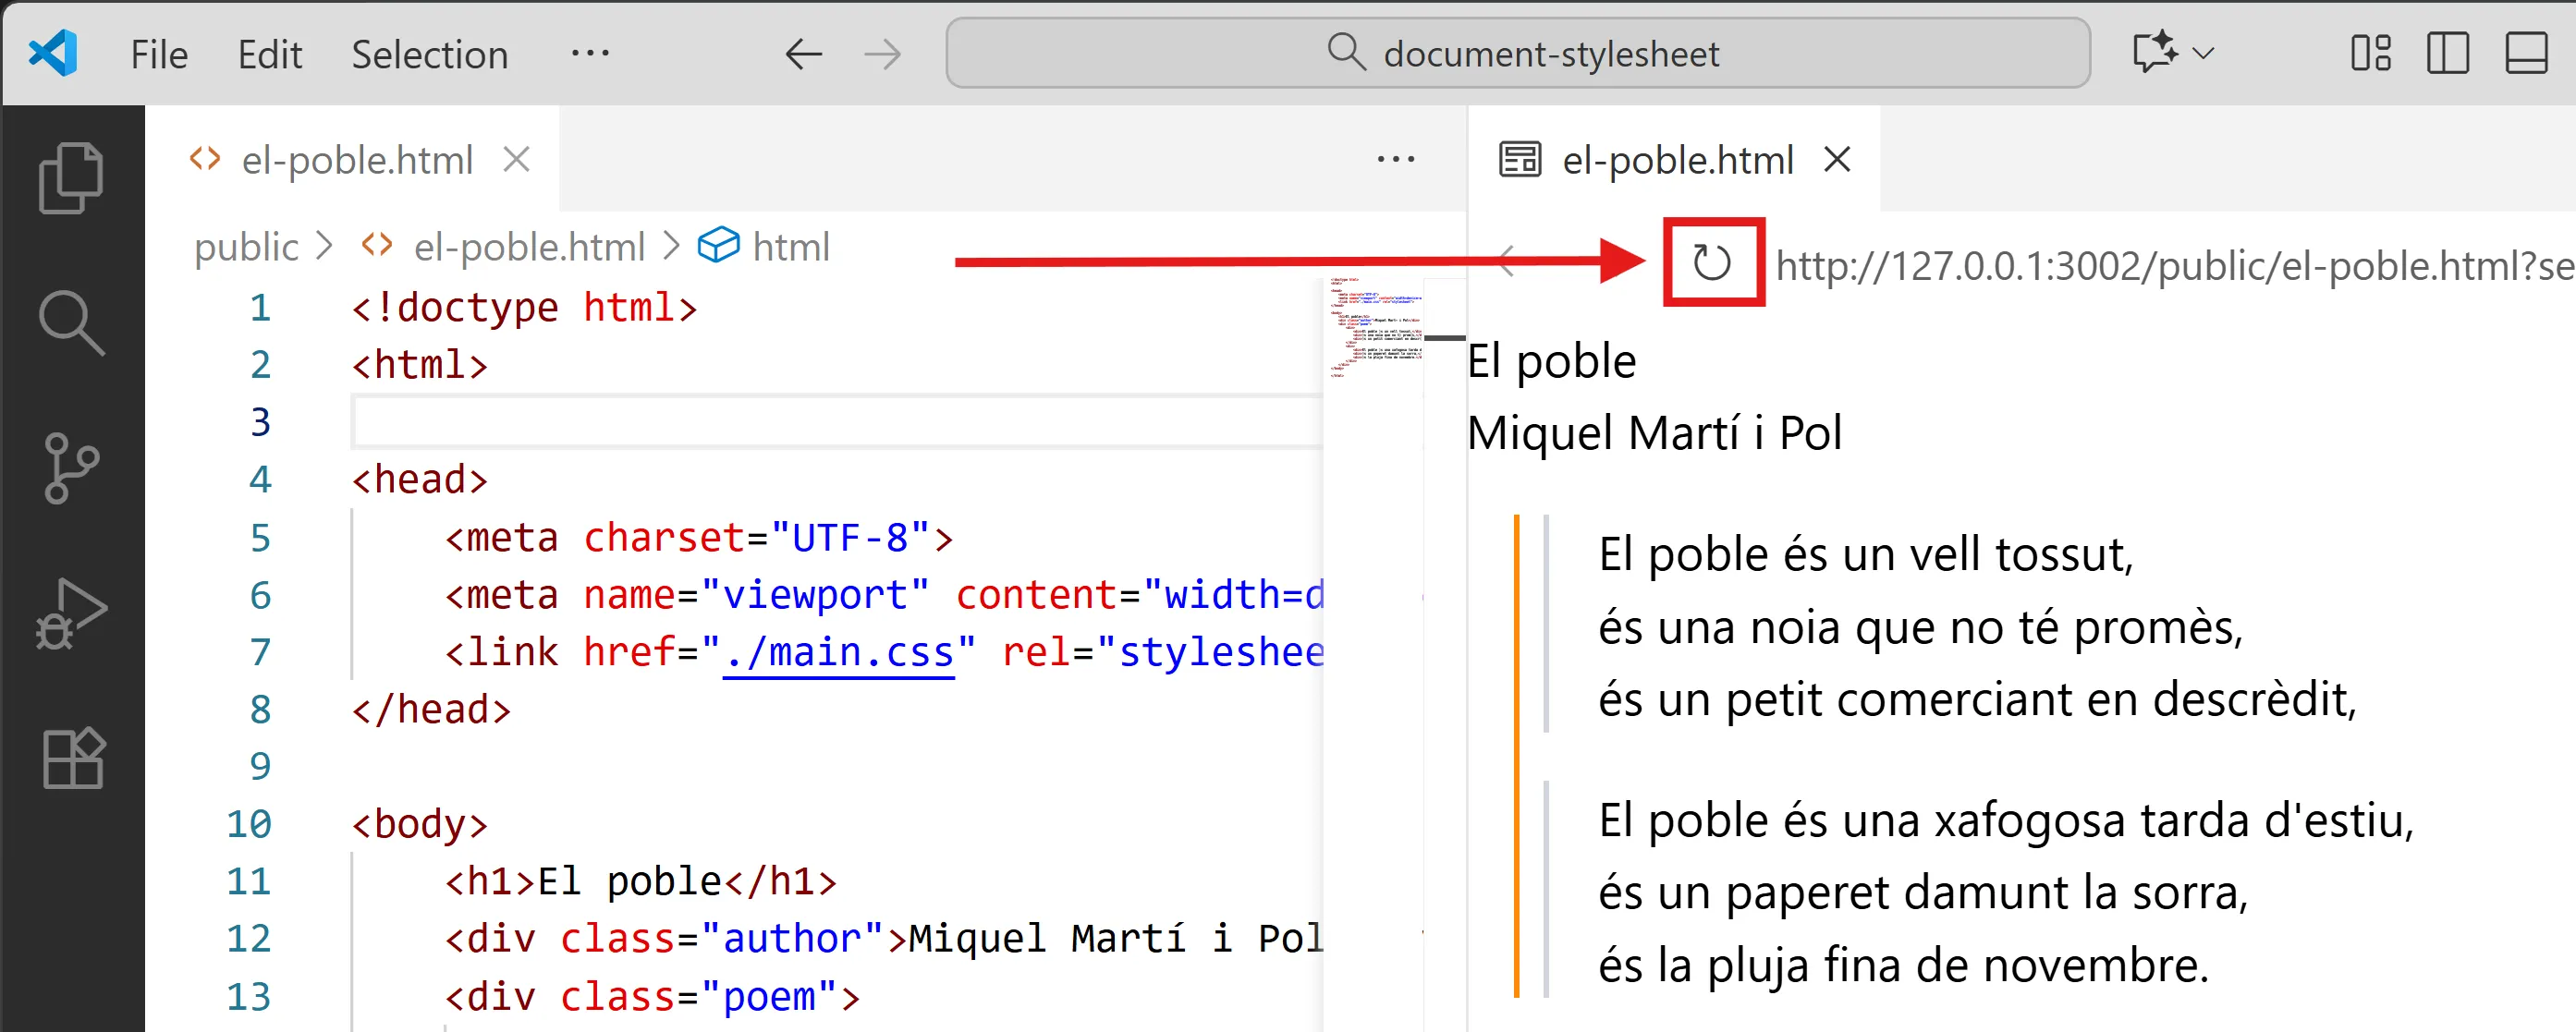2576x1032 pixels.
Task: Click the go forward navigation arrow
Action: (882, 54)
